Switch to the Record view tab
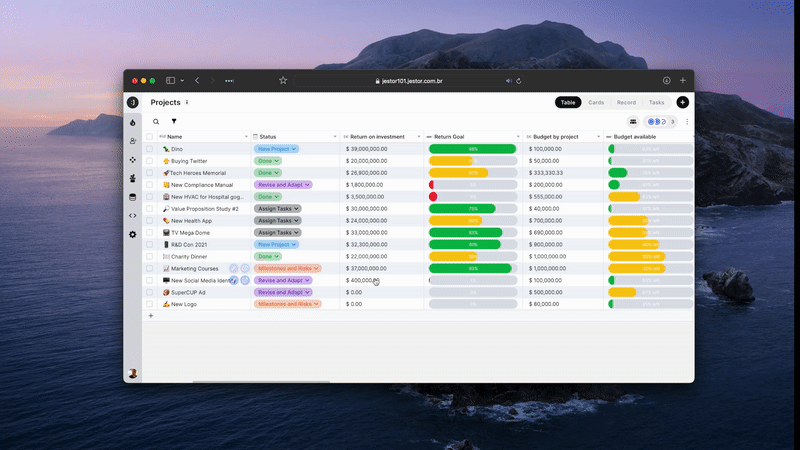This screenshot has width=800, height=450. tap(626, 103)
